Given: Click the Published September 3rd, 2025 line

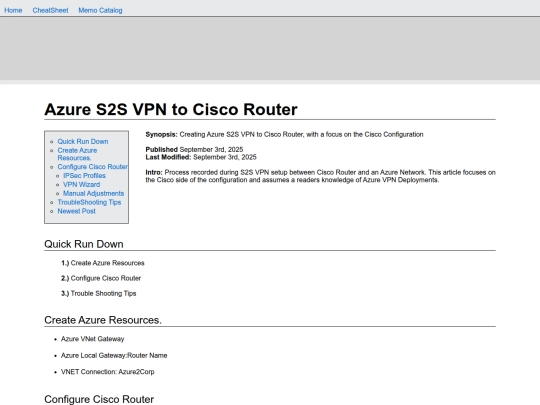Looking at the screenshot, I should [x=194, y=149].
